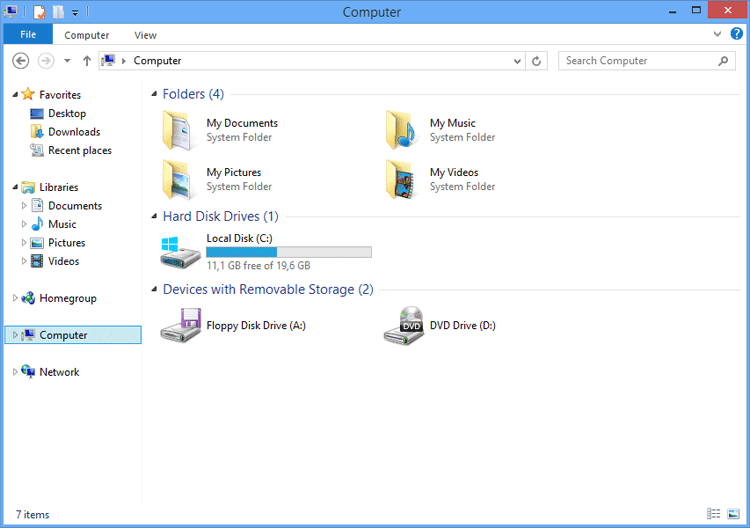Collapse the Folders (4) group header
The width and height of the screenshot is (750, 528).
pyautogui.click(x=152, y=94)
